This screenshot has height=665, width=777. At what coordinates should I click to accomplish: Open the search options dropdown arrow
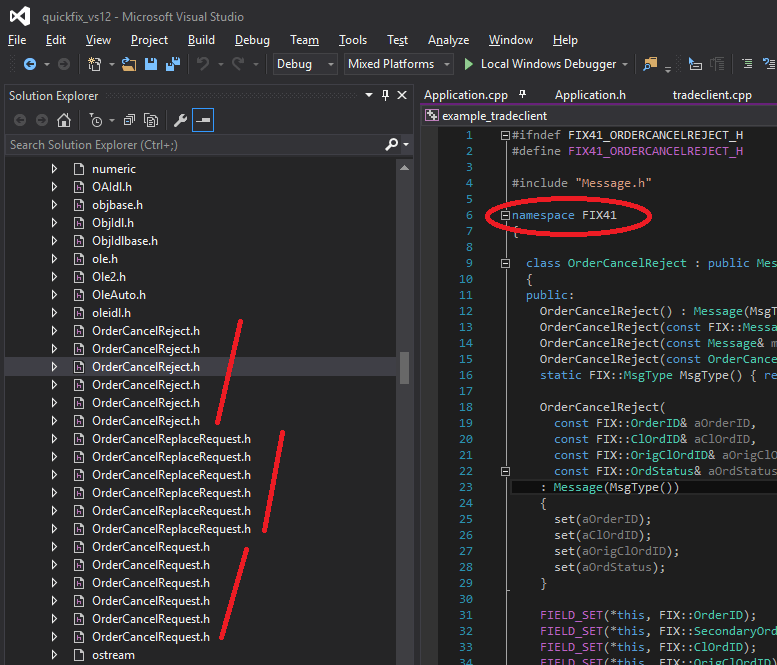coord(406,145)
